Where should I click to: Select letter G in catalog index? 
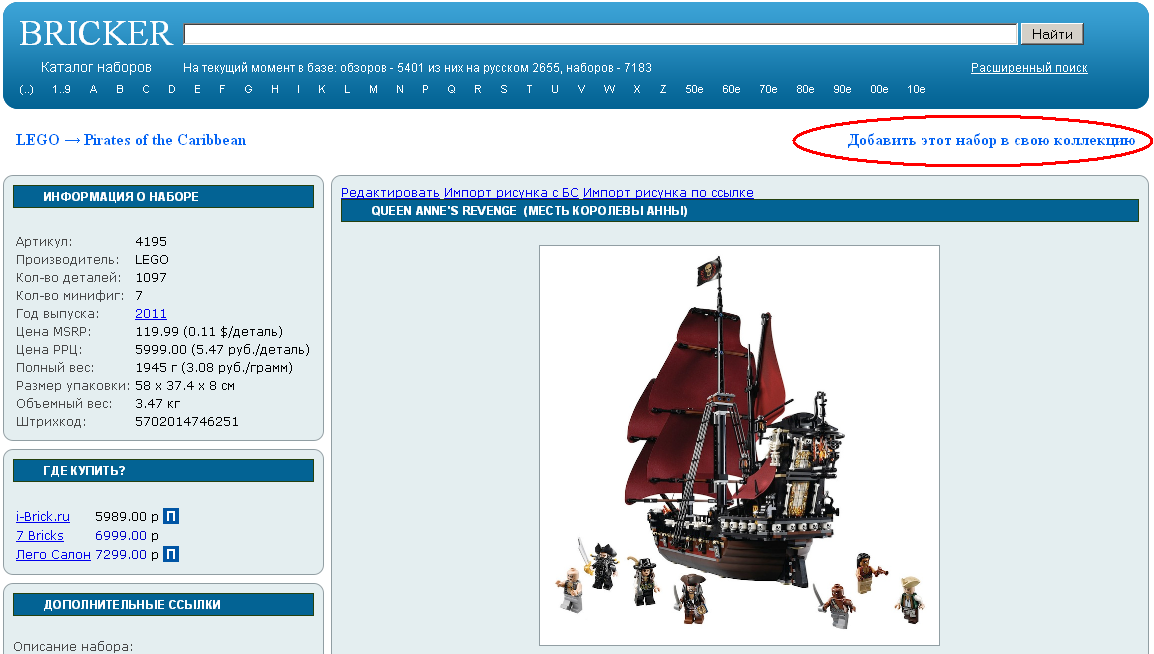pos(248,89)
